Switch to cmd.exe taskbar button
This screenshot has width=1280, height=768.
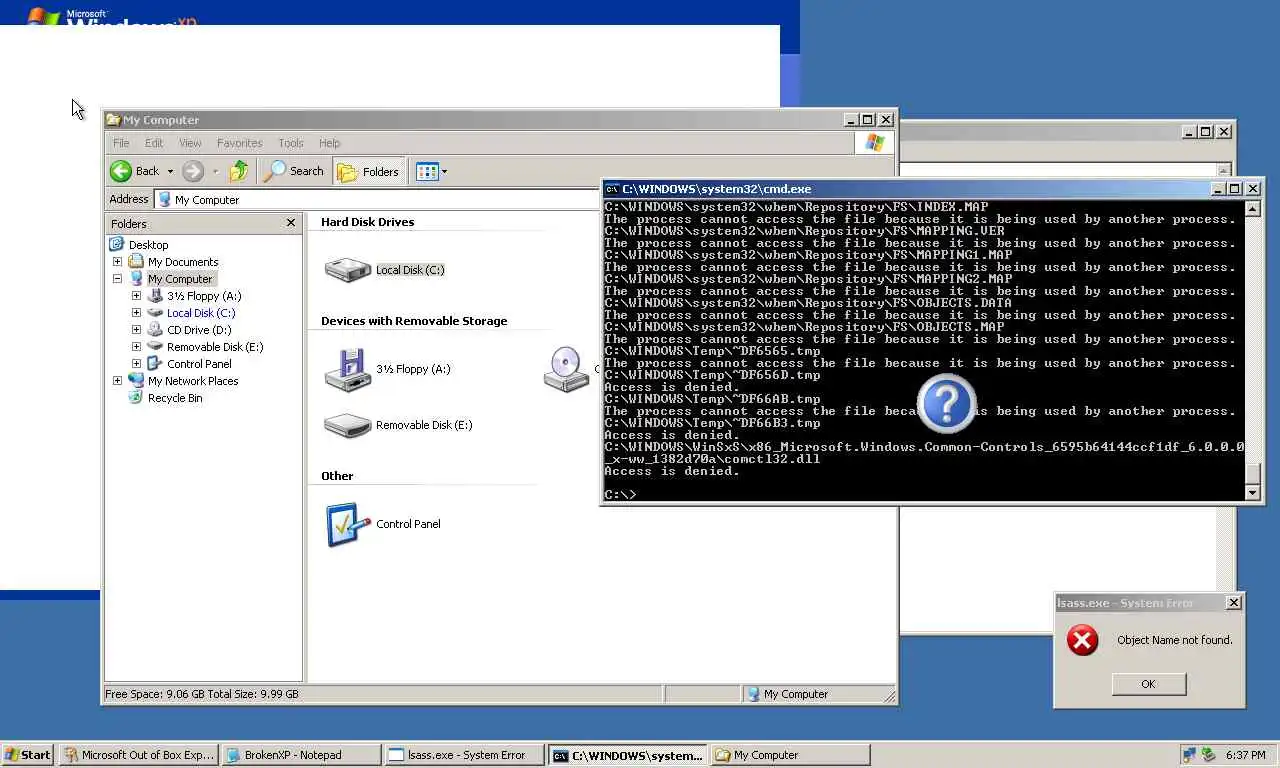[x=628, y=755]
